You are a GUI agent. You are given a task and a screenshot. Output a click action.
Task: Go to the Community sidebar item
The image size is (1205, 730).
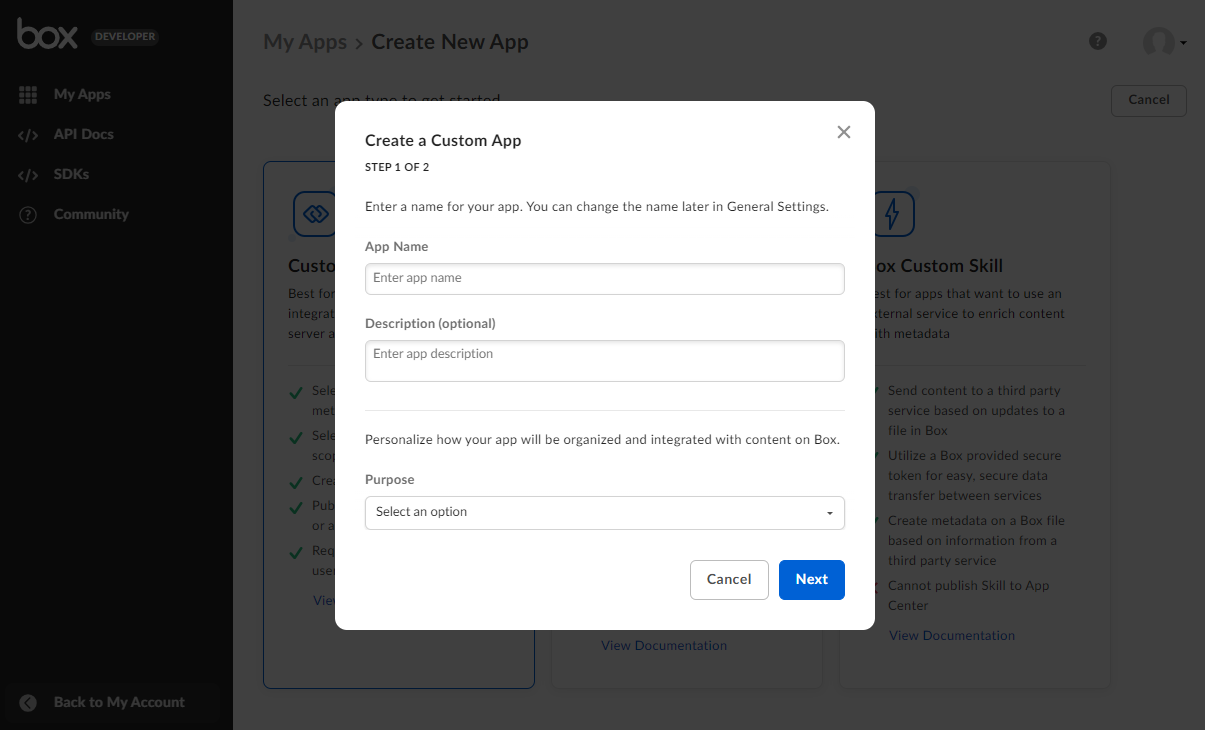[x=91, y=214]
